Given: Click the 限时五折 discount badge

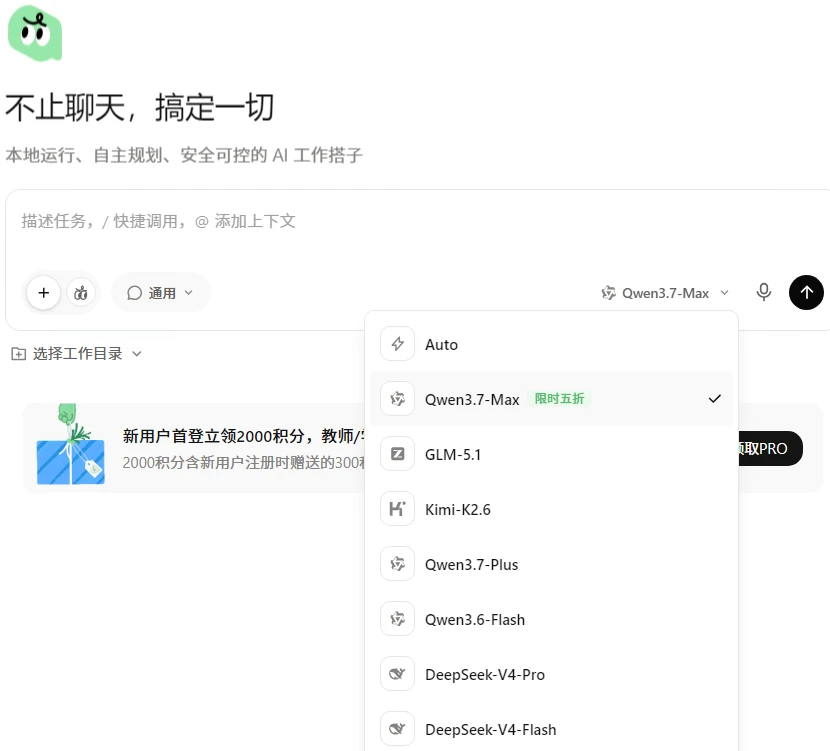Looking at the screenshot, I should point(560,399).
